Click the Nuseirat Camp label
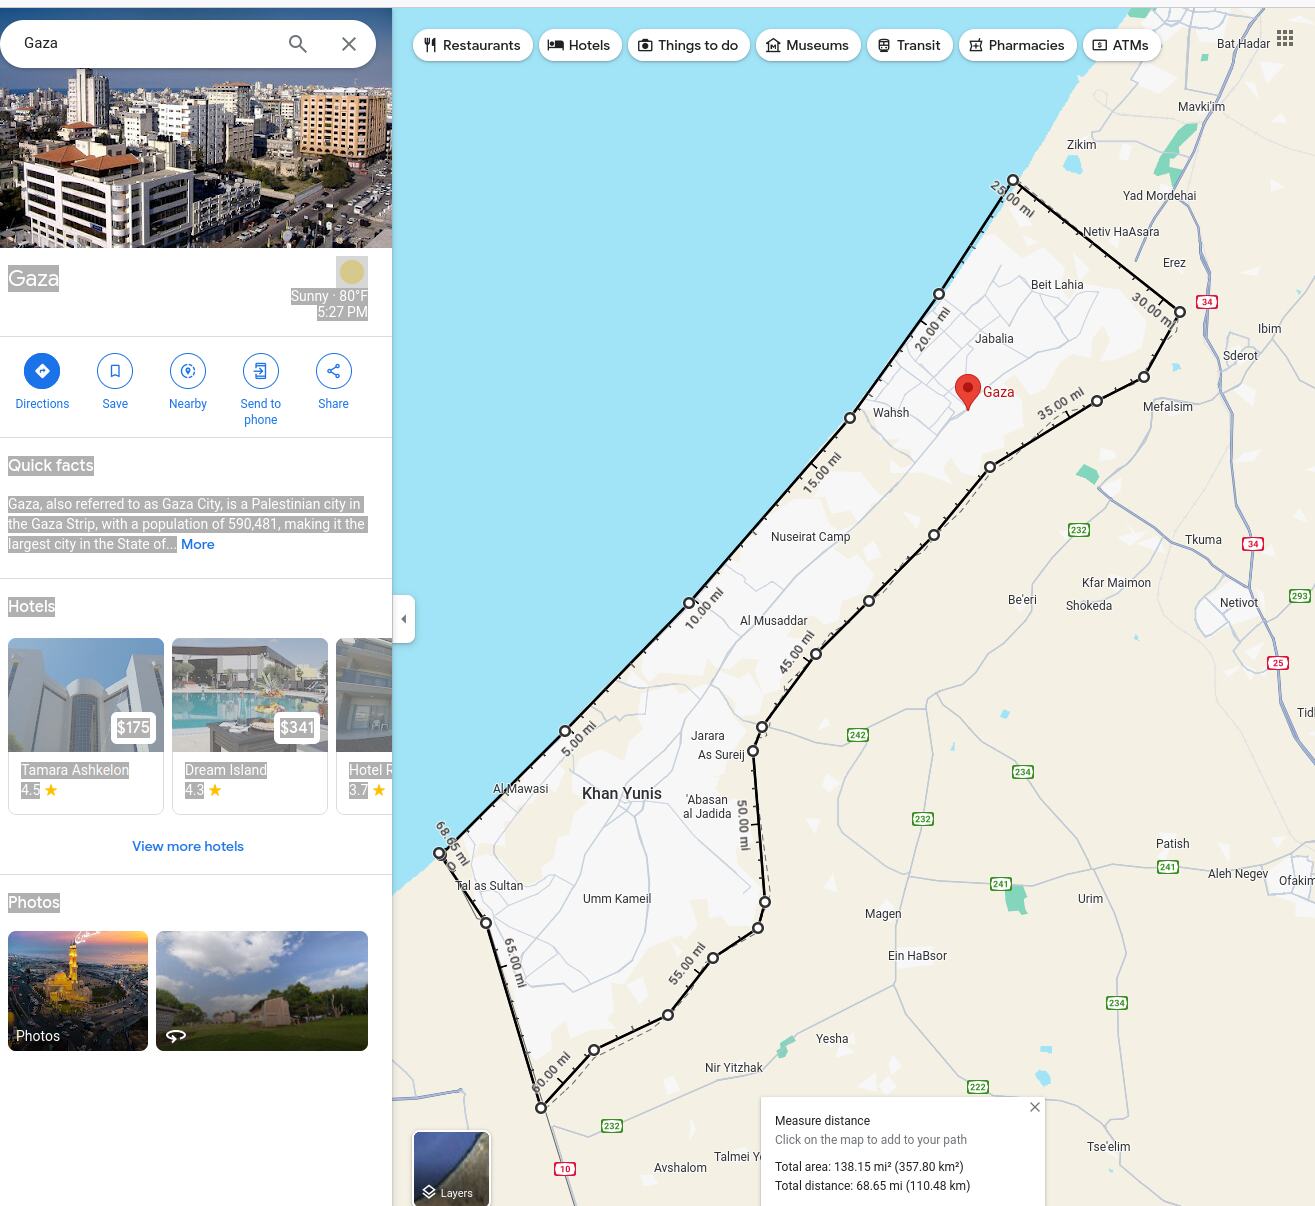1315x1206 pixels. click(810, 537)
